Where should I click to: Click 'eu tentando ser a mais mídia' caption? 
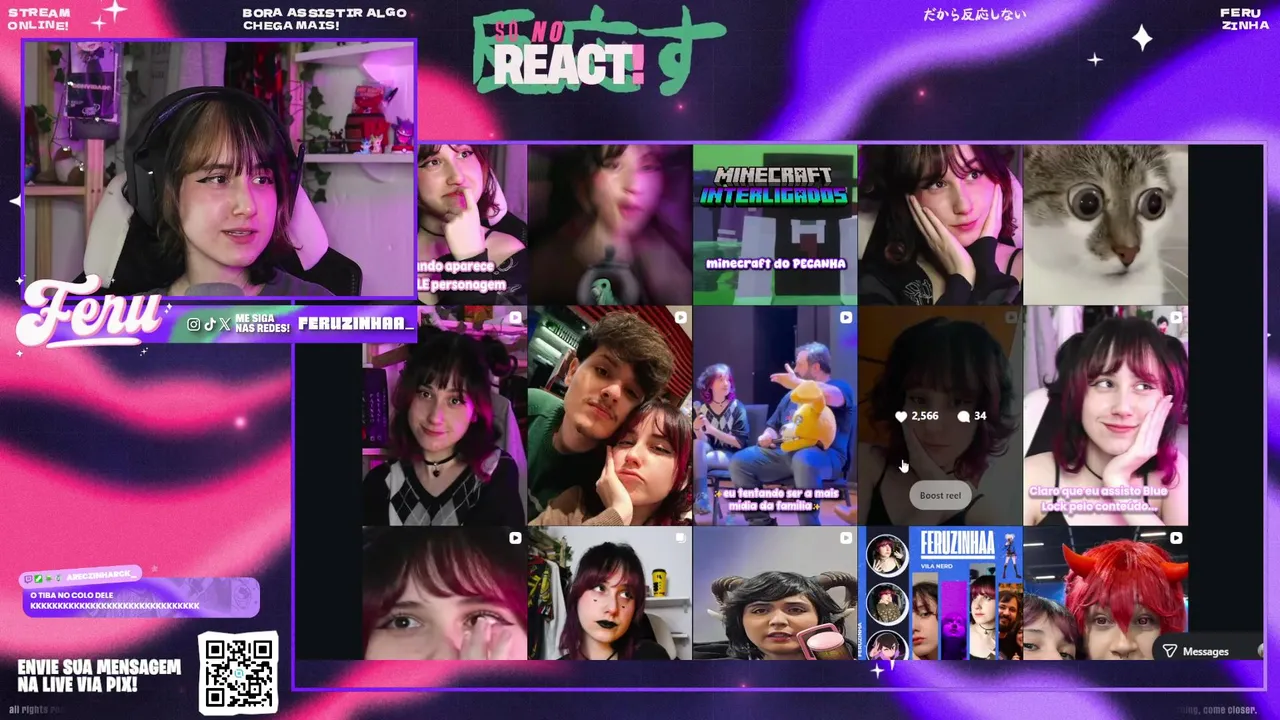tap(775, 499)
